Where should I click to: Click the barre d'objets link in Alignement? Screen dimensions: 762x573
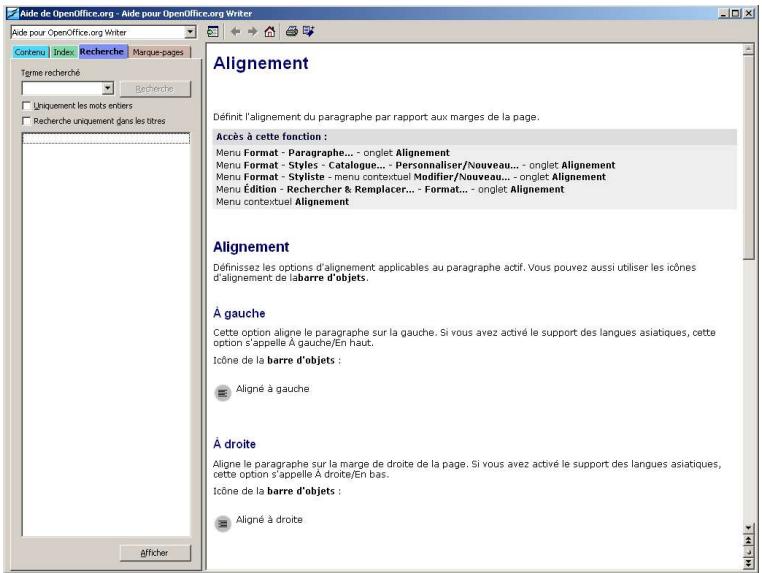(332, 278)
